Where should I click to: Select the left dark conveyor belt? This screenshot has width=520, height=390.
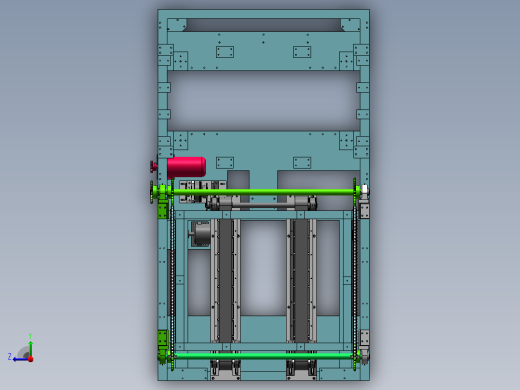226,280
